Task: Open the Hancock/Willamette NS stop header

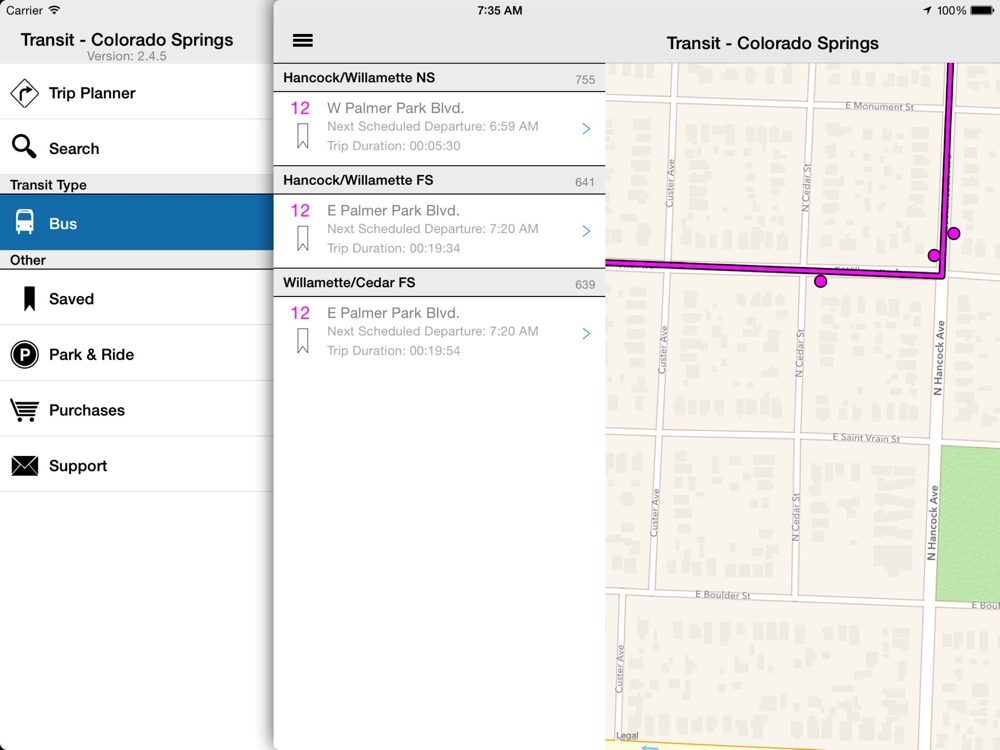Action: click(439, 78)
